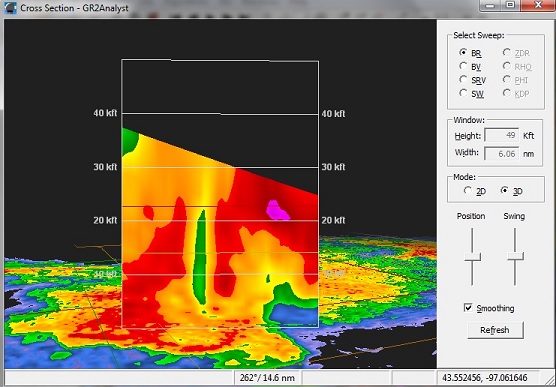Click the Height input field

pyautogui.click(x=501, y=136)
